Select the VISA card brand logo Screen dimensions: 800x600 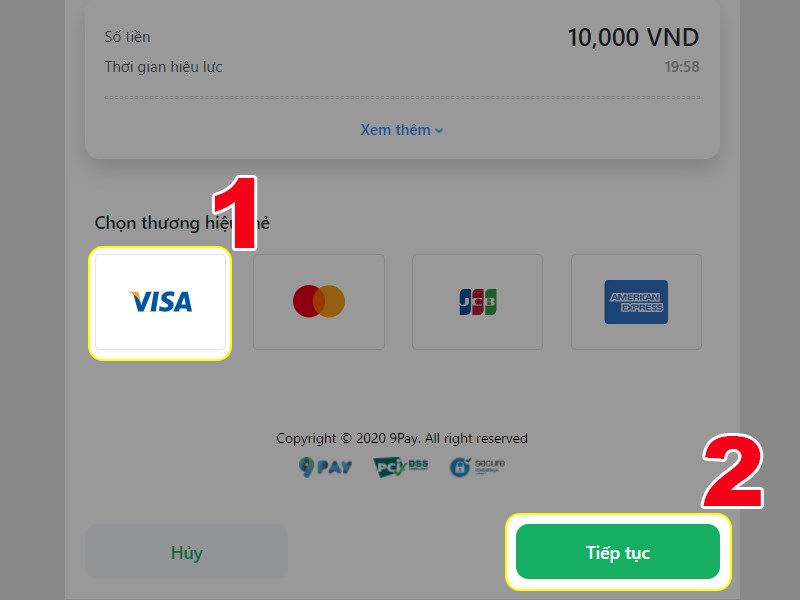[160, 302]
